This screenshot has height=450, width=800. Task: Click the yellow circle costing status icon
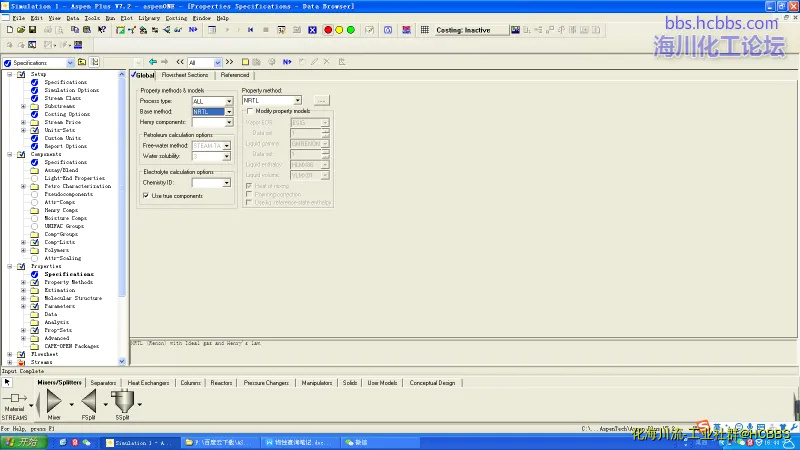tap(339, 30)
